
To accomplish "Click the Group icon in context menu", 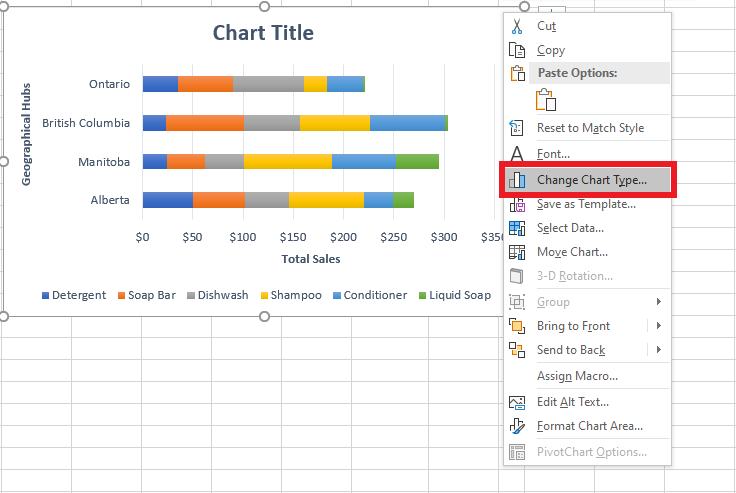I will click(517, 302).
